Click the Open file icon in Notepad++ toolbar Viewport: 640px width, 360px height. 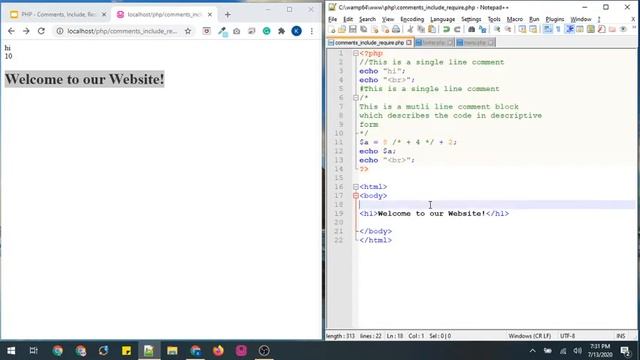[x=342, y=29]
